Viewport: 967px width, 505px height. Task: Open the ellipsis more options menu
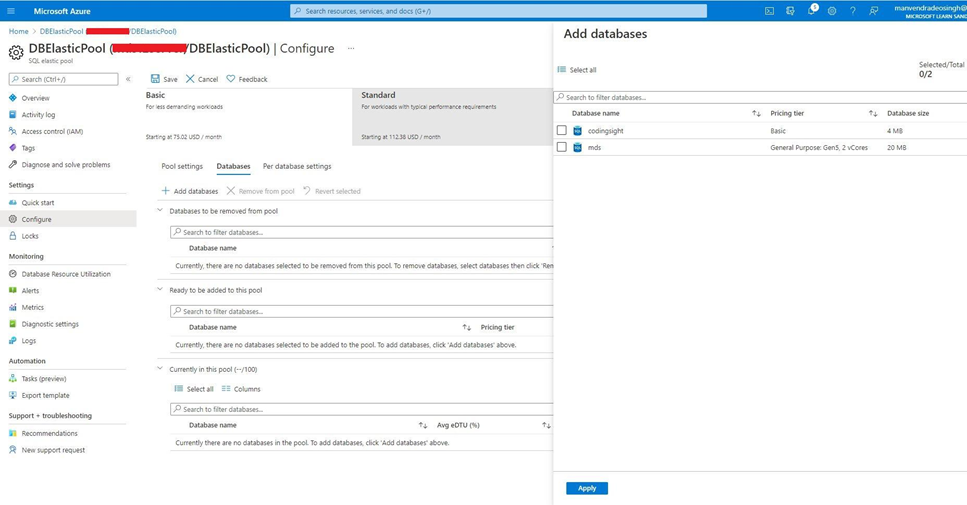(x=351, y=48)
